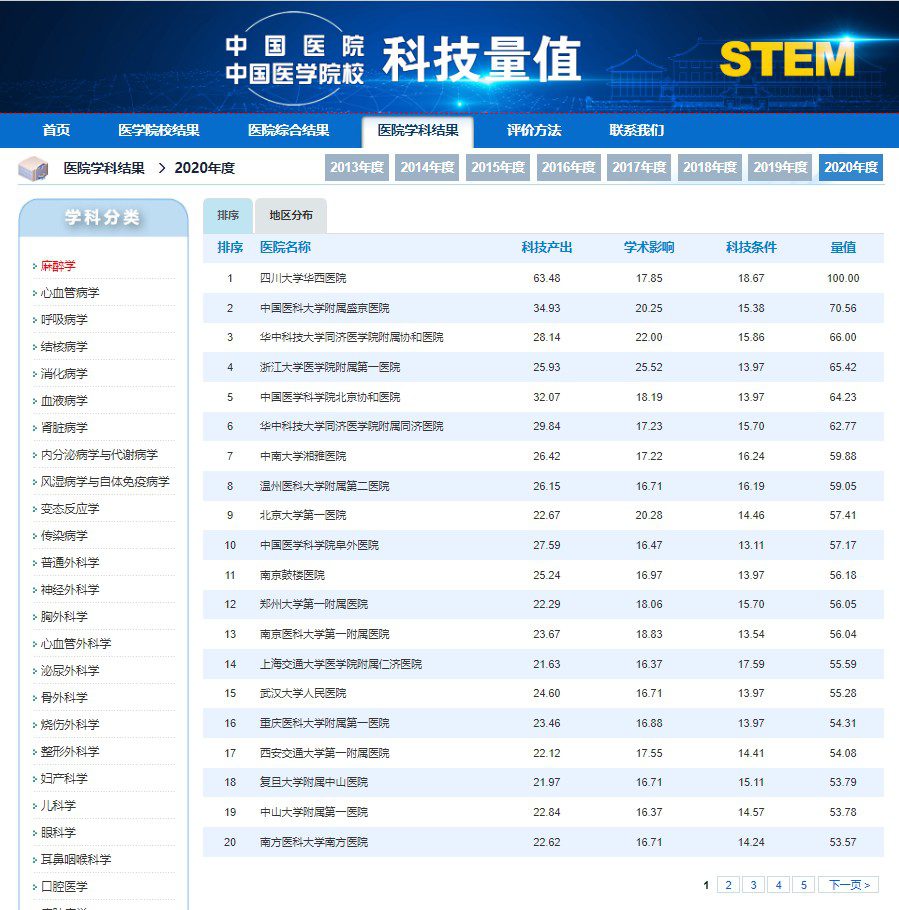Open 口腔医学 subject ranking
The height and width of the screenshot is (910, 899).
coord(64,886)
